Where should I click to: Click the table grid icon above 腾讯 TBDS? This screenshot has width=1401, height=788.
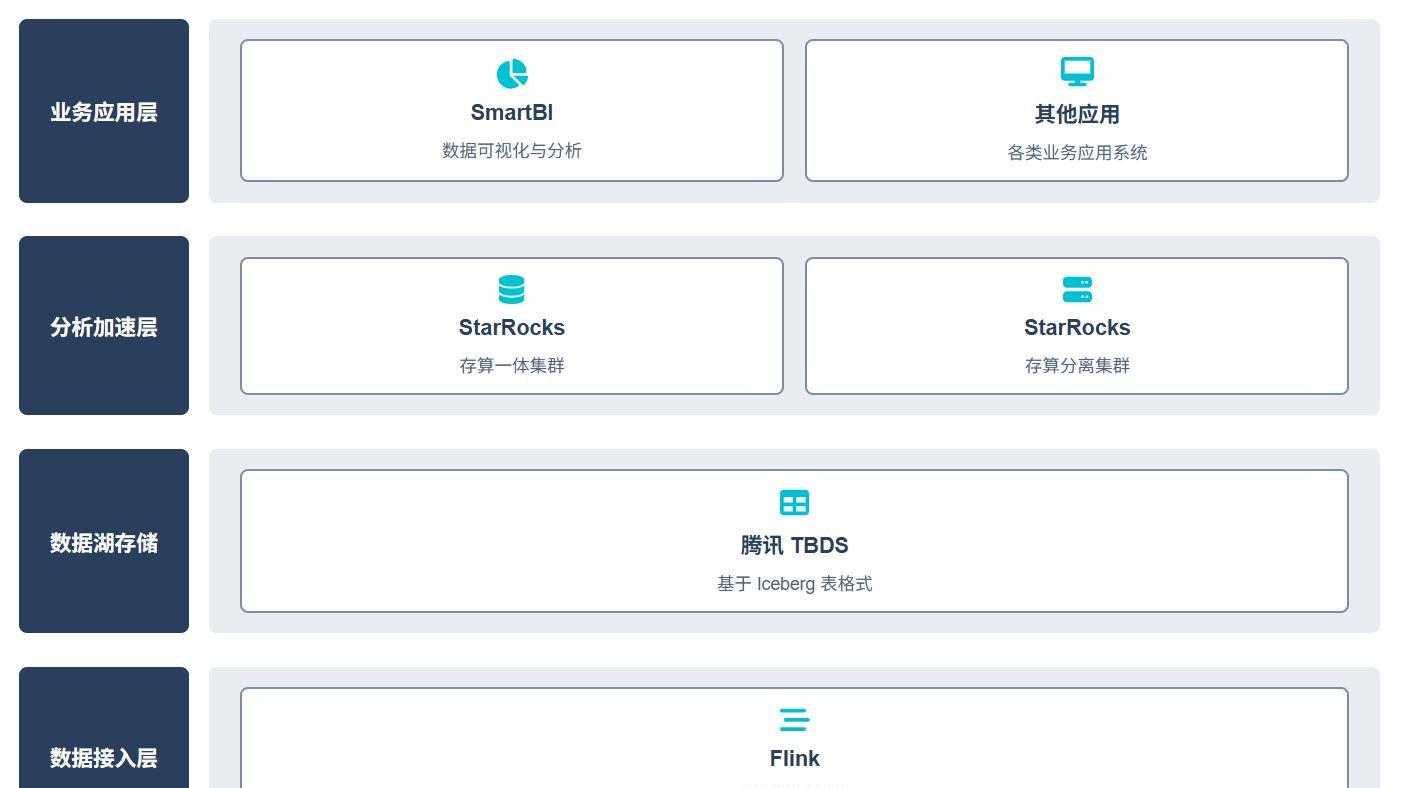point(794,502)
